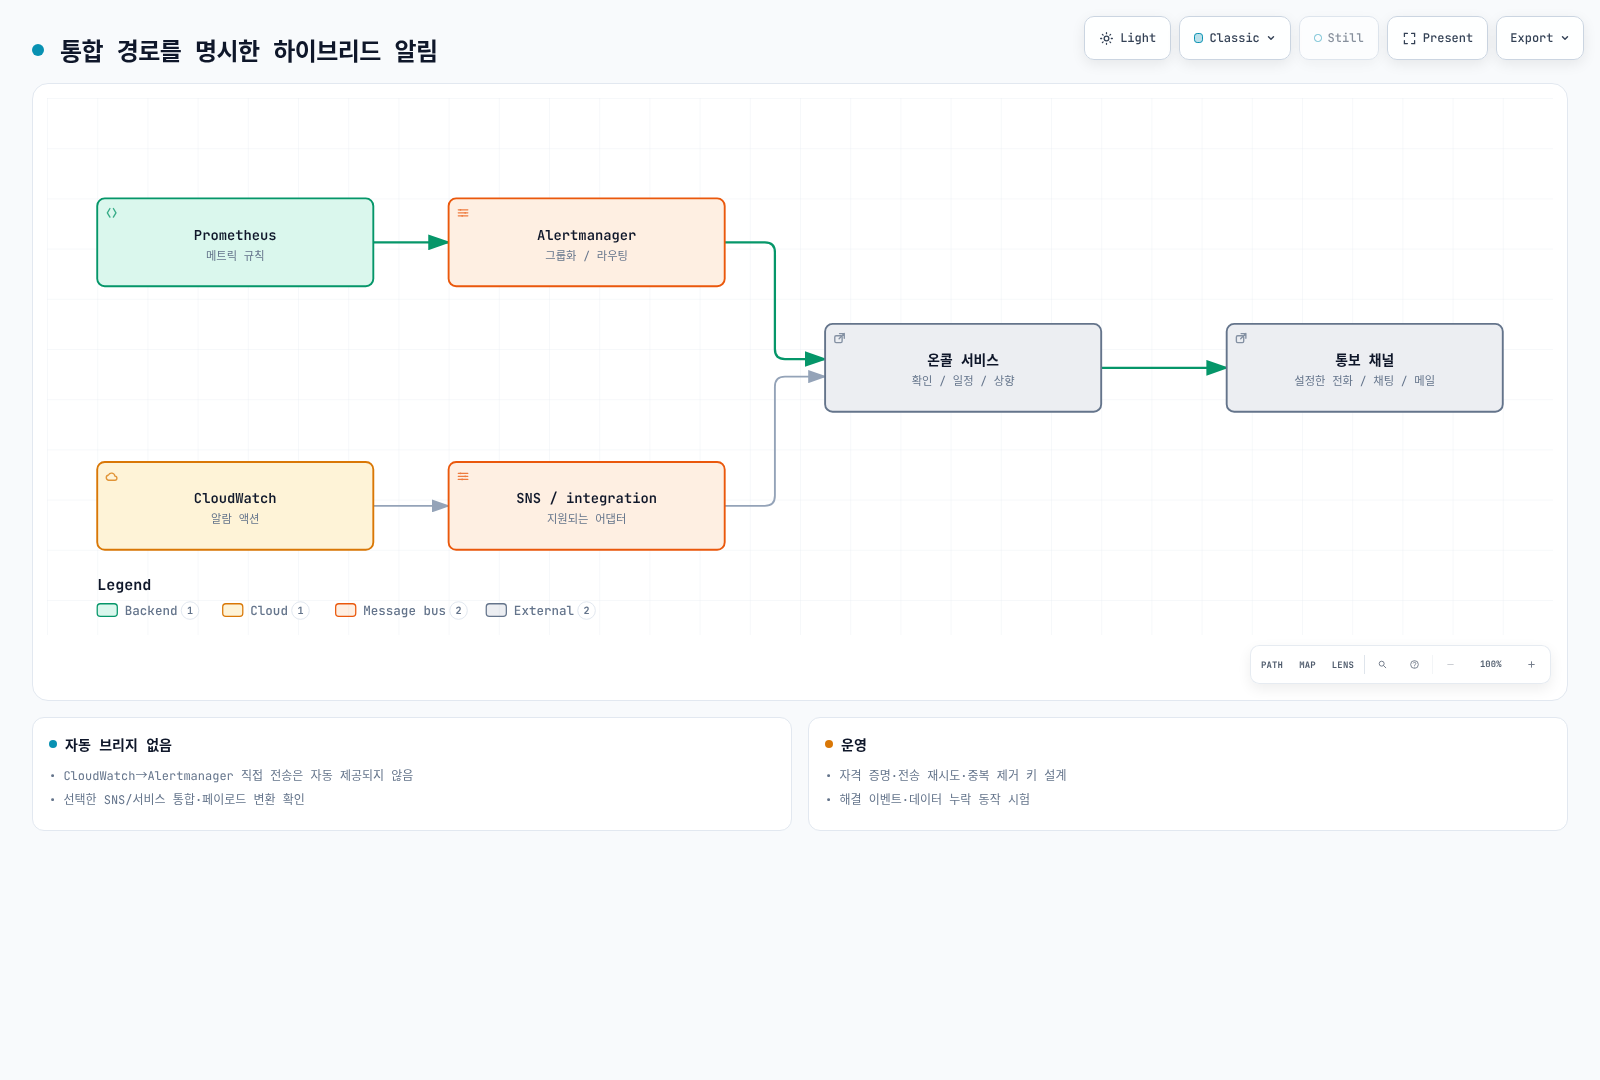
Task: Zoom in with the plus icon
Action: (x=1531, y=665)
